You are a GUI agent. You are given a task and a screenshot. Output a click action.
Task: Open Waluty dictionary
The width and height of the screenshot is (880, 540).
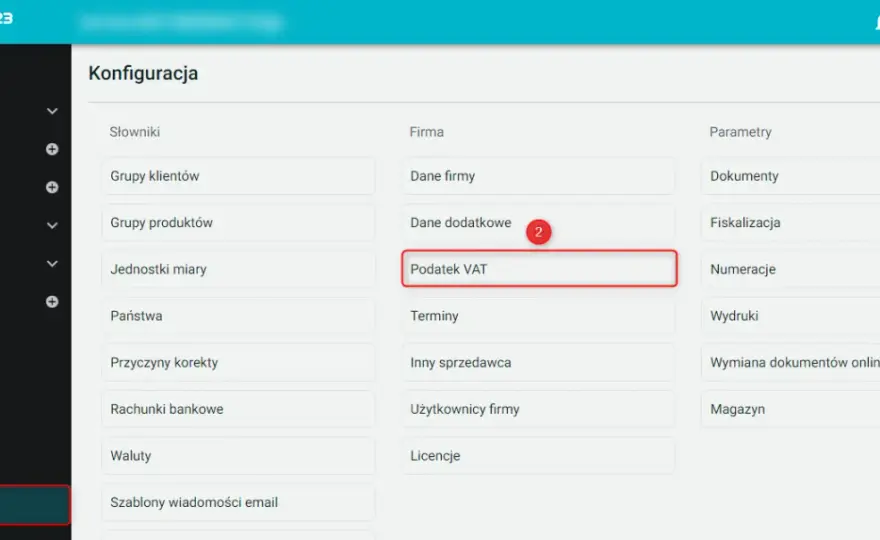(x=239, y=456)
